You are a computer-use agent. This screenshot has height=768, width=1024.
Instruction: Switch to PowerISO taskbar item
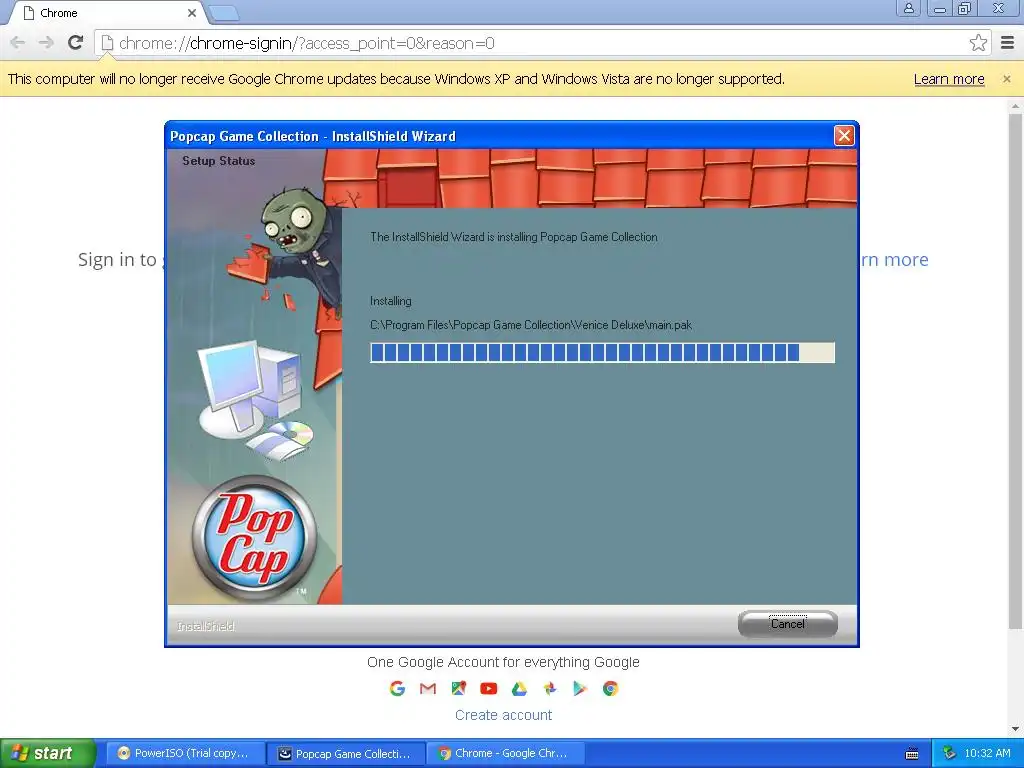(x=185, y=753)
